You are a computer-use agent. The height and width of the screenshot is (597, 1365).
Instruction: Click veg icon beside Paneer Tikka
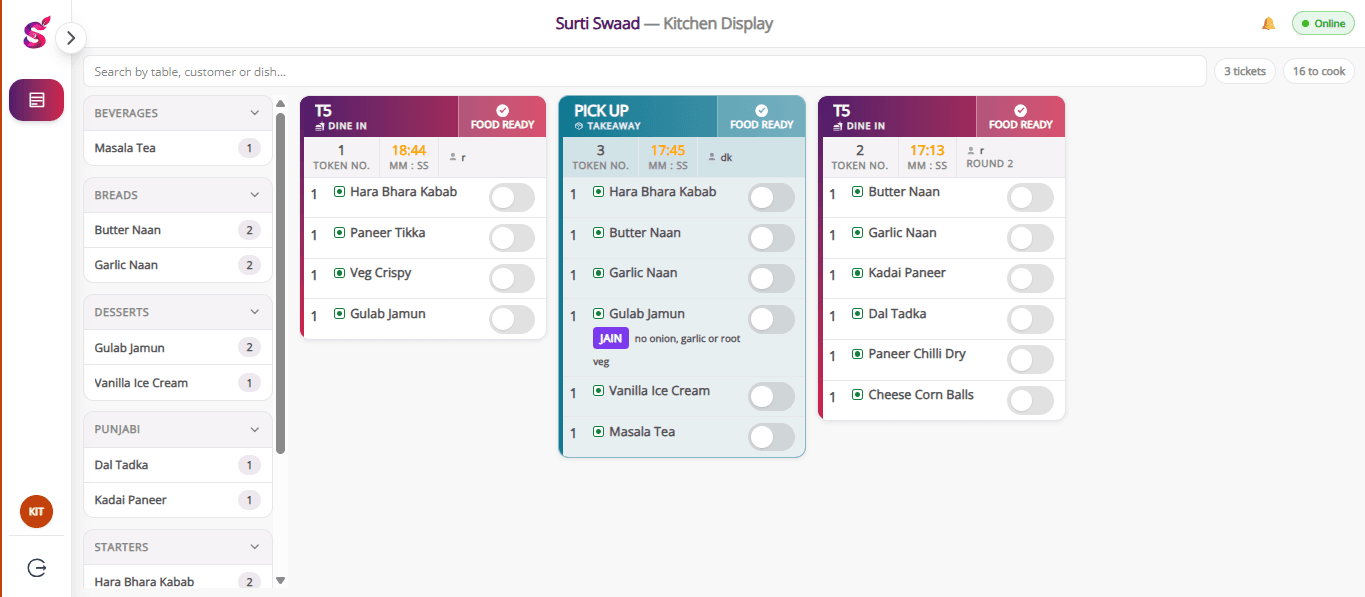pyautogui.click(x=339, y=233)
